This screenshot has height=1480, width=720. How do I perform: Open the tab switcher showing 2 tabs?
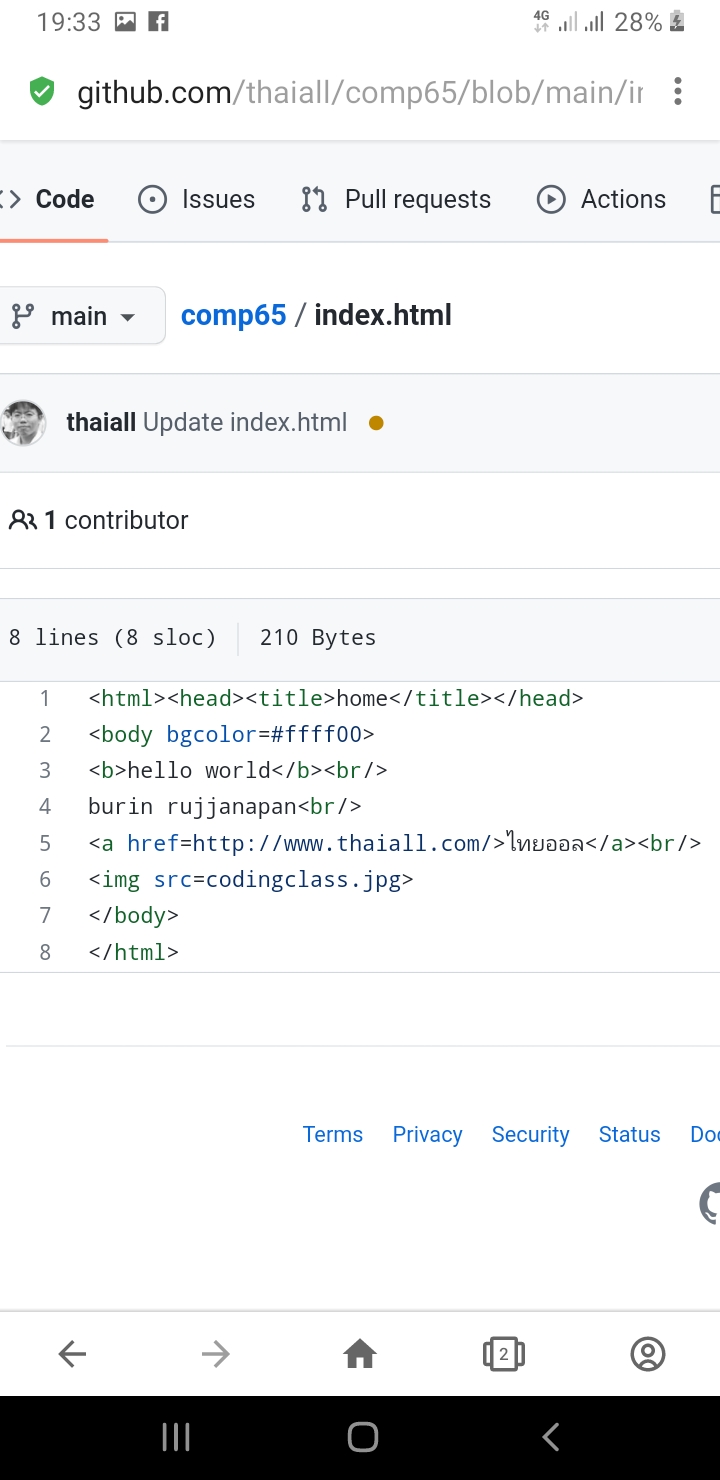504,1354
